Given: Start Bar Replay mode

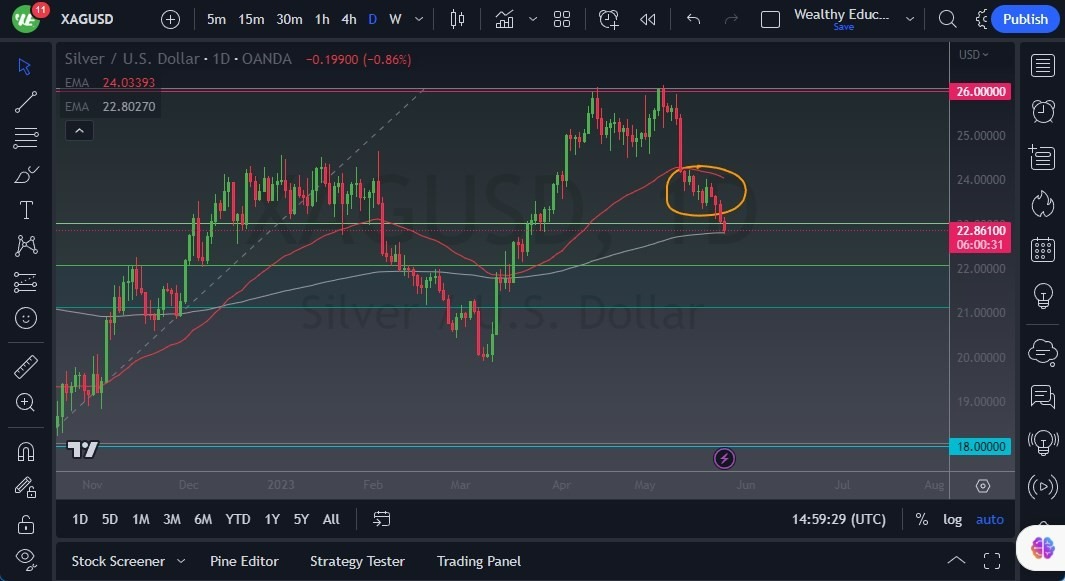Looking at the screenshot, I should pyautogui.click(x=648, y=19).
